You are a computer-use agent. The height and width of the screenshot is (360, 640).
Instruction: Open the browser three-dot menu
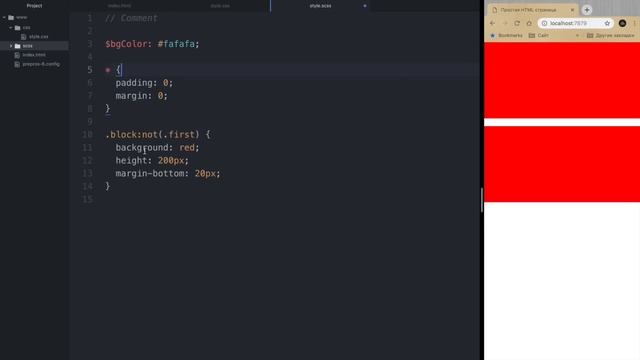tap(635, 23)
